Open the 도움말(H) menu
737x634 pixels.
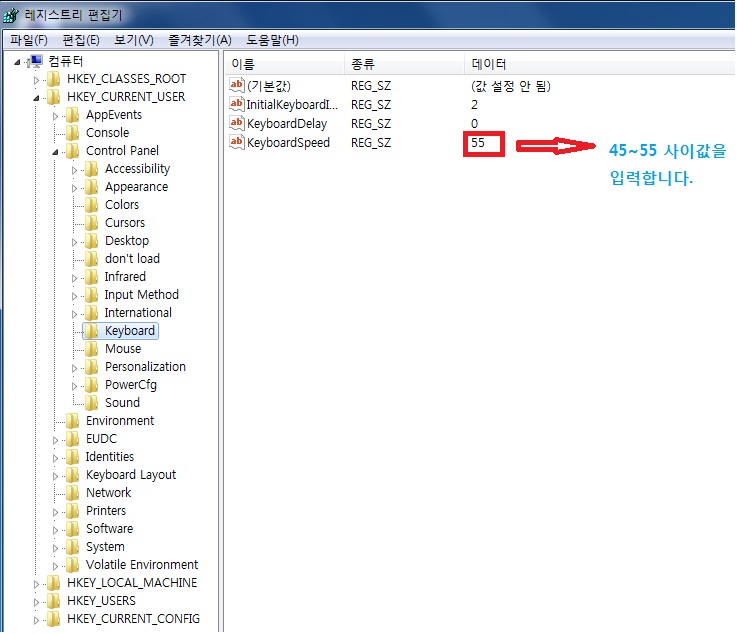pos(273,40)
